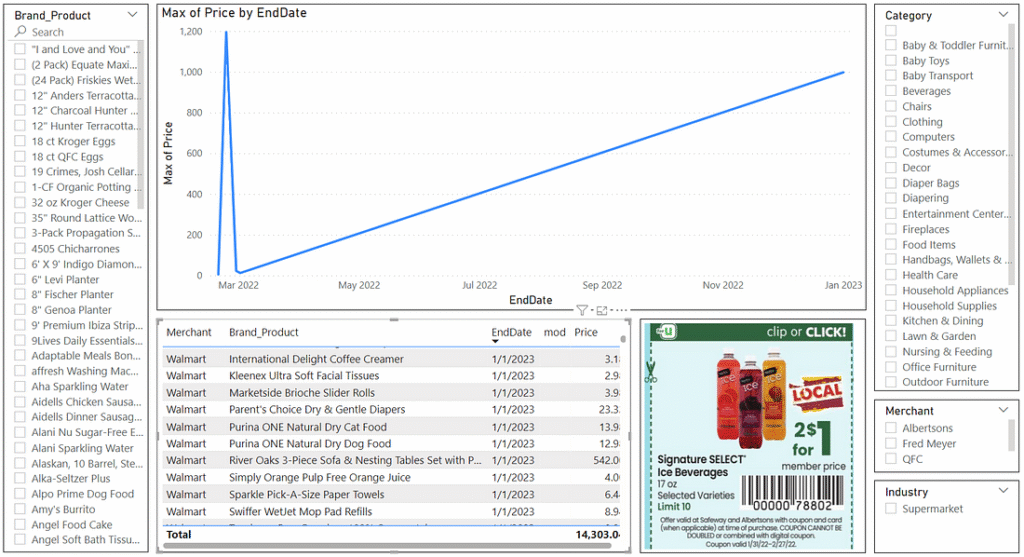Enable the Health Care category filter

[891, 275]
